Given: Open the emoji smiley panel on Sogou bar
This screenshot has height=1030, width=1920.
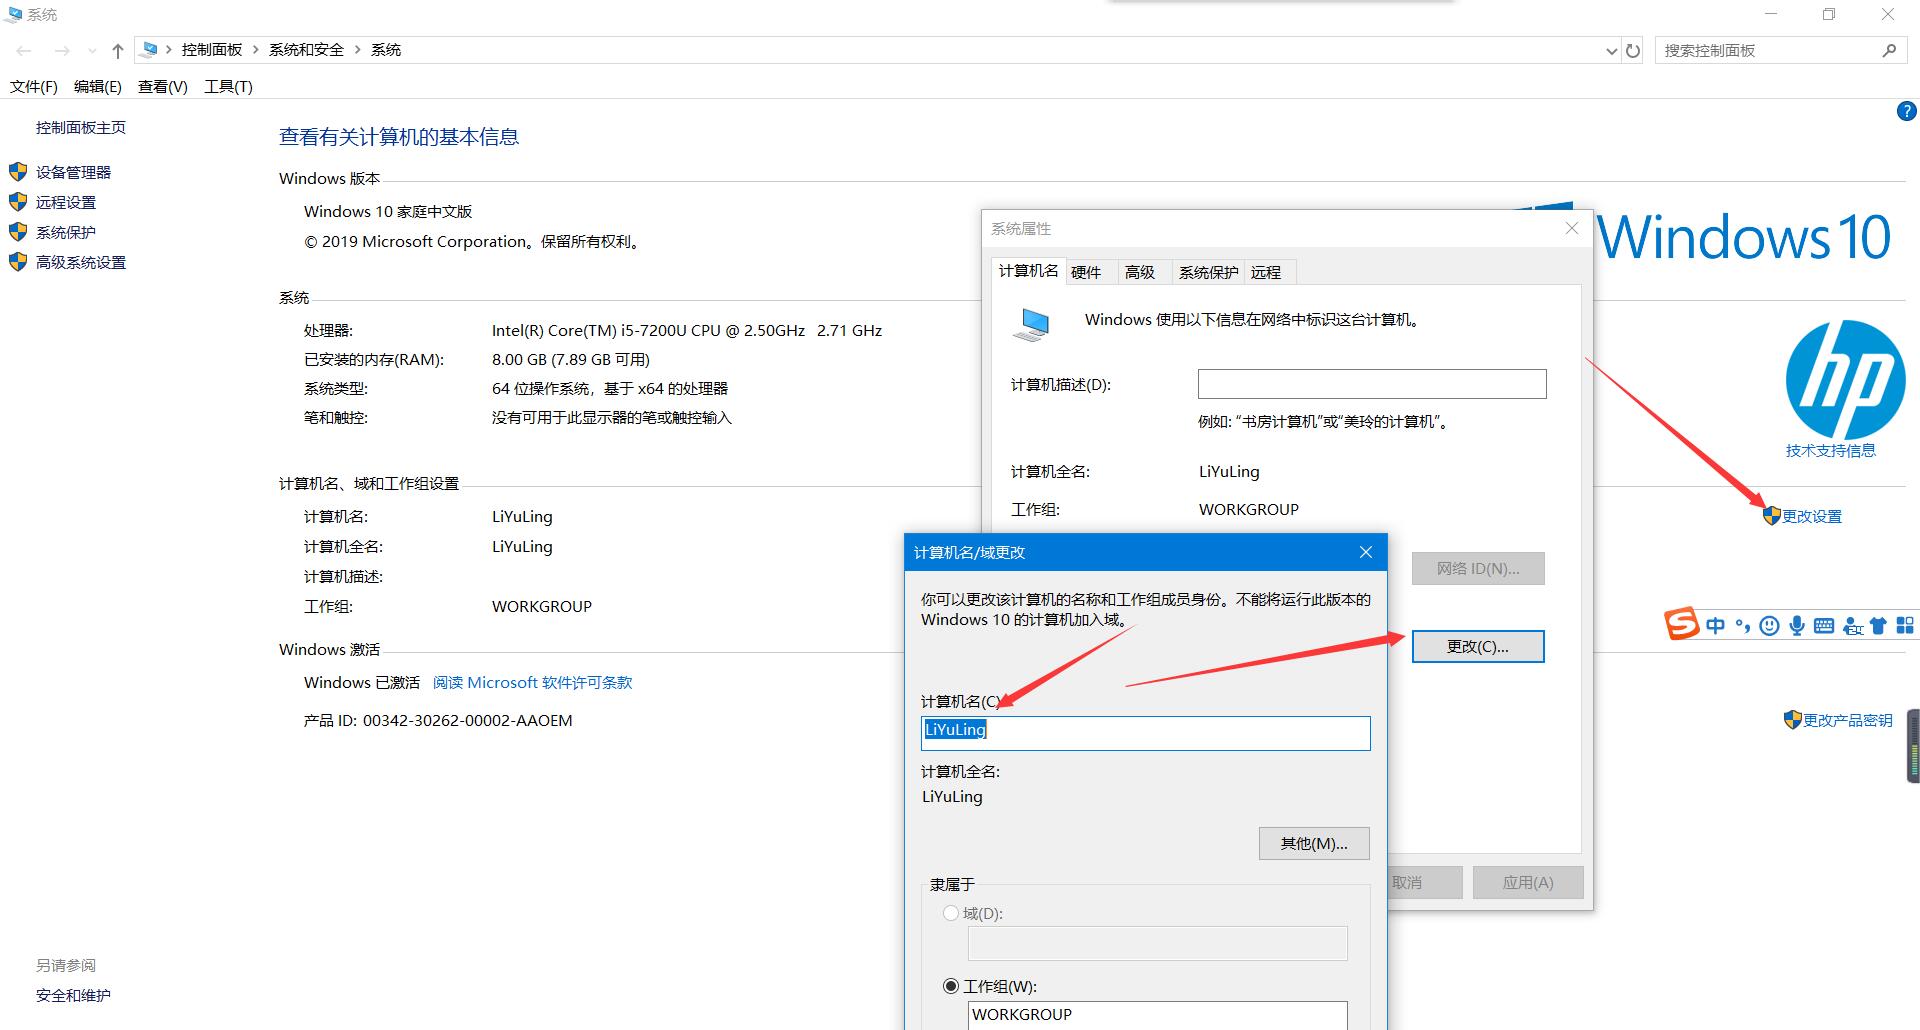Looking at the screenshot, I should pyautogui.click(x=1770, y=626).
